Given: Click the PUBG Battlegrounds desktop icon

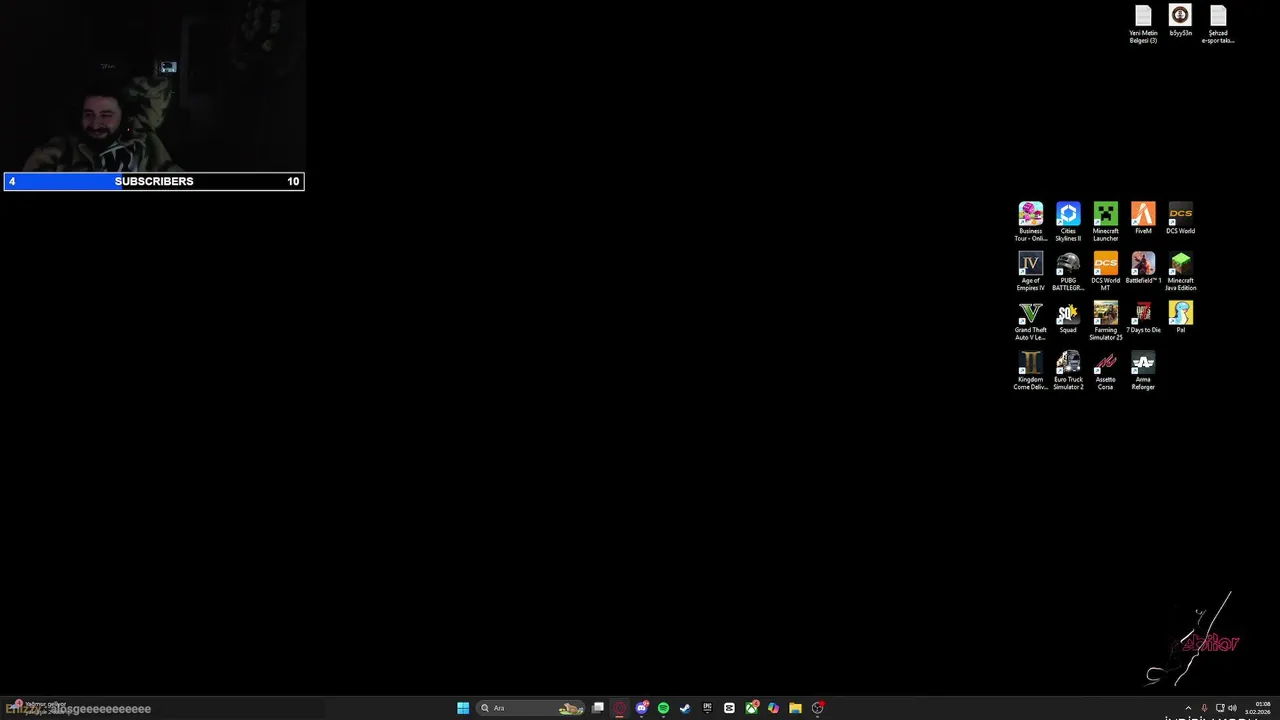Looking at the screenshot, I should [1068, 271].
